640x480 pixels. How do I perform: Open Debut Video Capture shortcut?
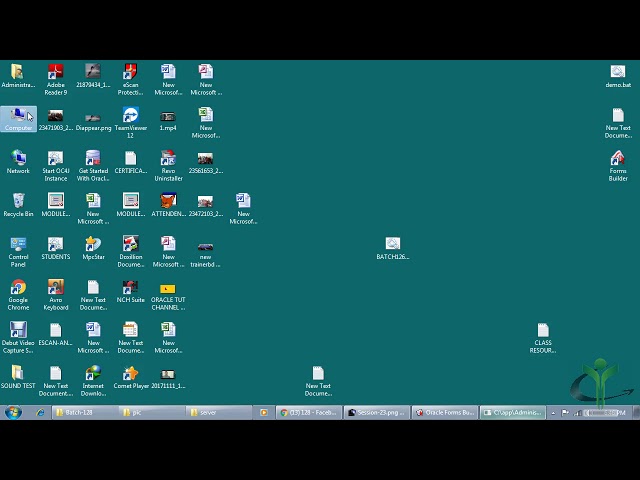(x=18, y=338)
